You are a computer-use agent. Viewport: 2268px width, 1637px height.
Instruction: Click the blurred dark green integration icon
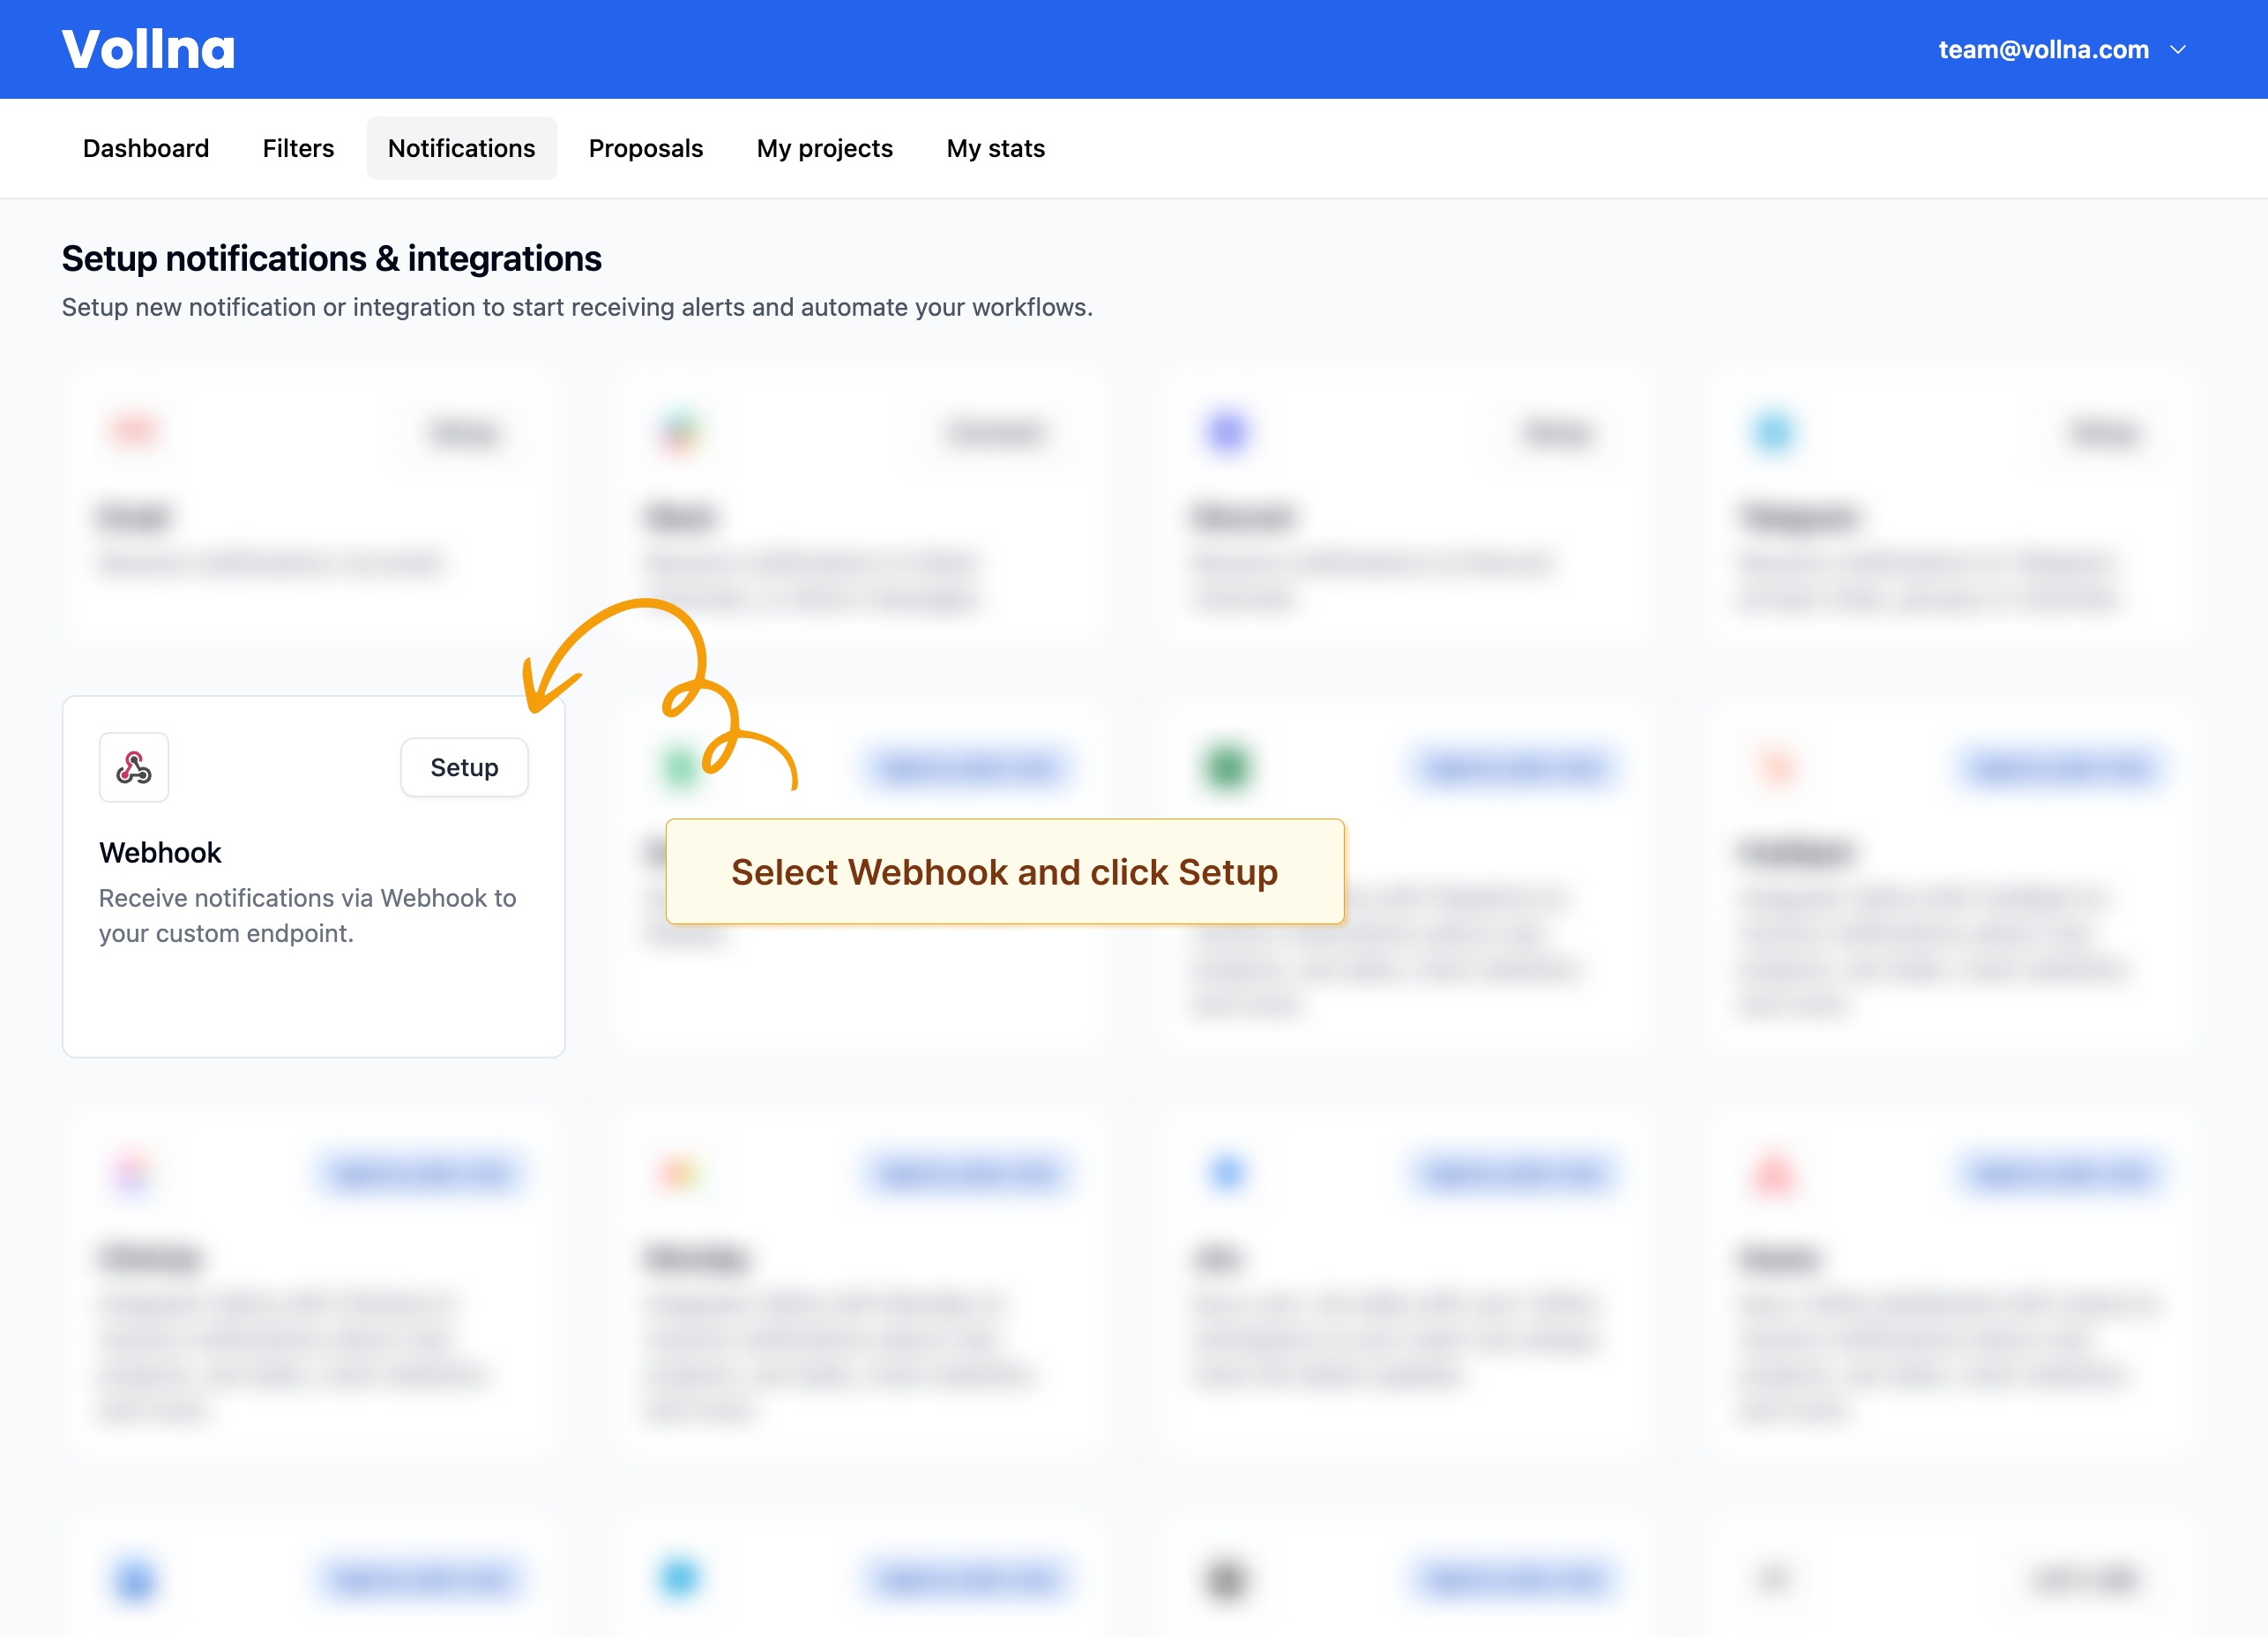pos(1227,767)
